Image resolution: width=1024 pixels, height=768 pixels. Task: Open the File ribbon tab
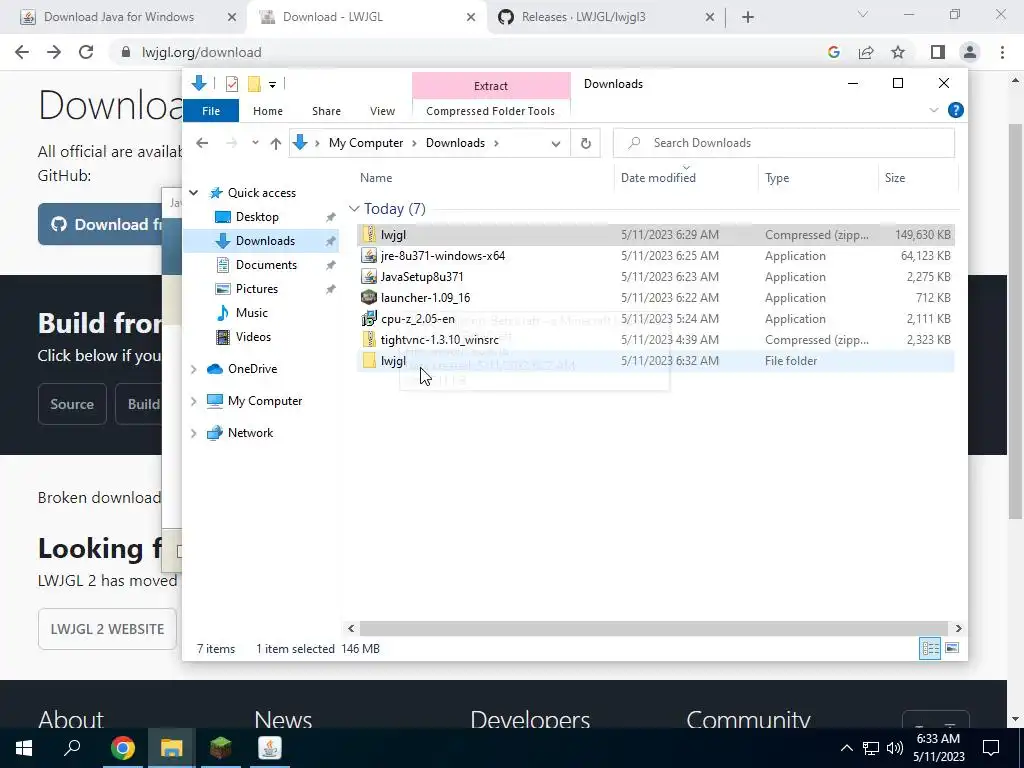(x=211, y=111)
